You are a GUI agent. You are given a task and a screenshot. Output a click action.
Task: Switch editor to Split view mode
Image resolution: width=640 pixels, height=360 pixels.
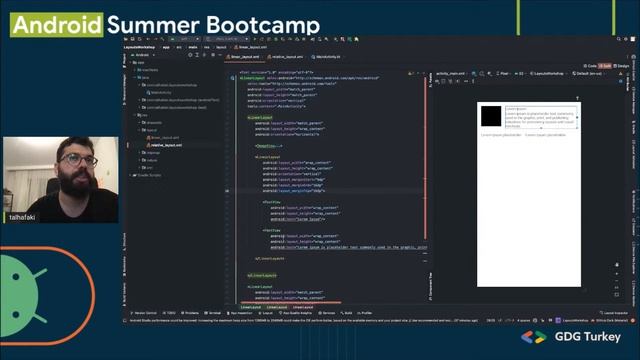coord(605,66)
